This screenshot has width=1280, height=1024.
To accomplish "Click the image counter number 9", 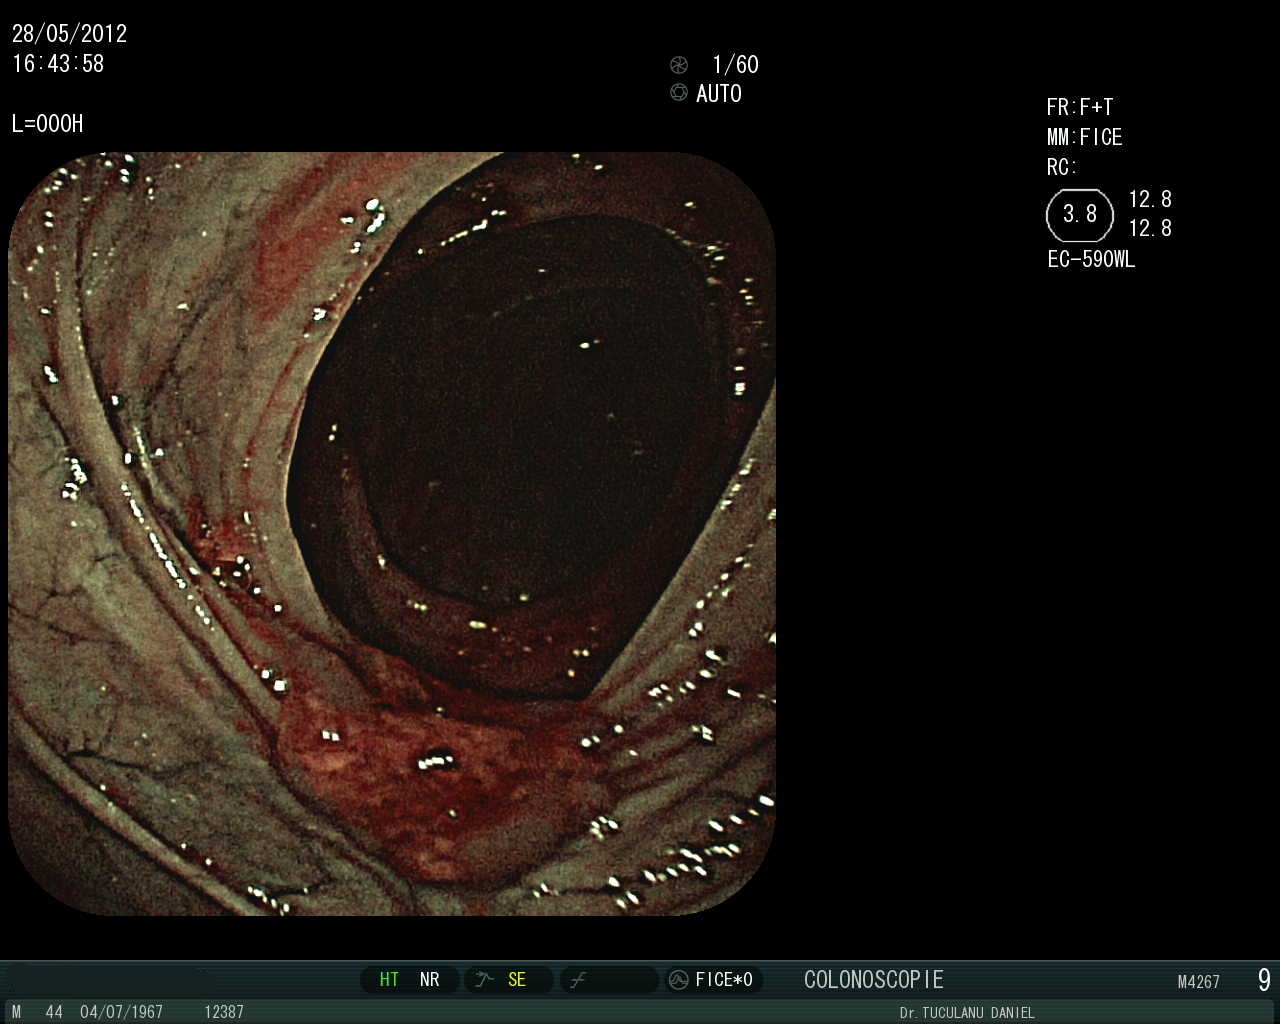I will pyautogui.click(x=1264, y=980).
